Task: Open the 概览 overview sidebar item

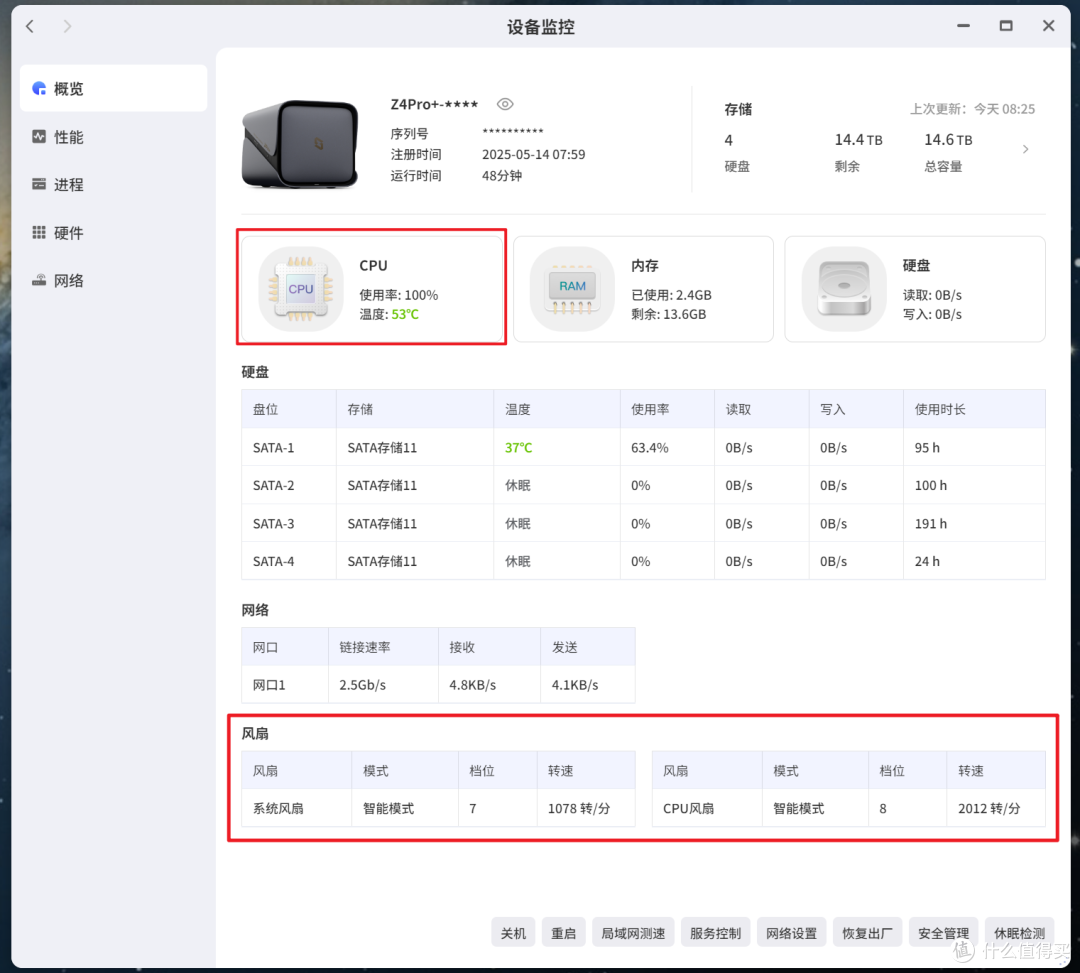Action: (114, 88)
